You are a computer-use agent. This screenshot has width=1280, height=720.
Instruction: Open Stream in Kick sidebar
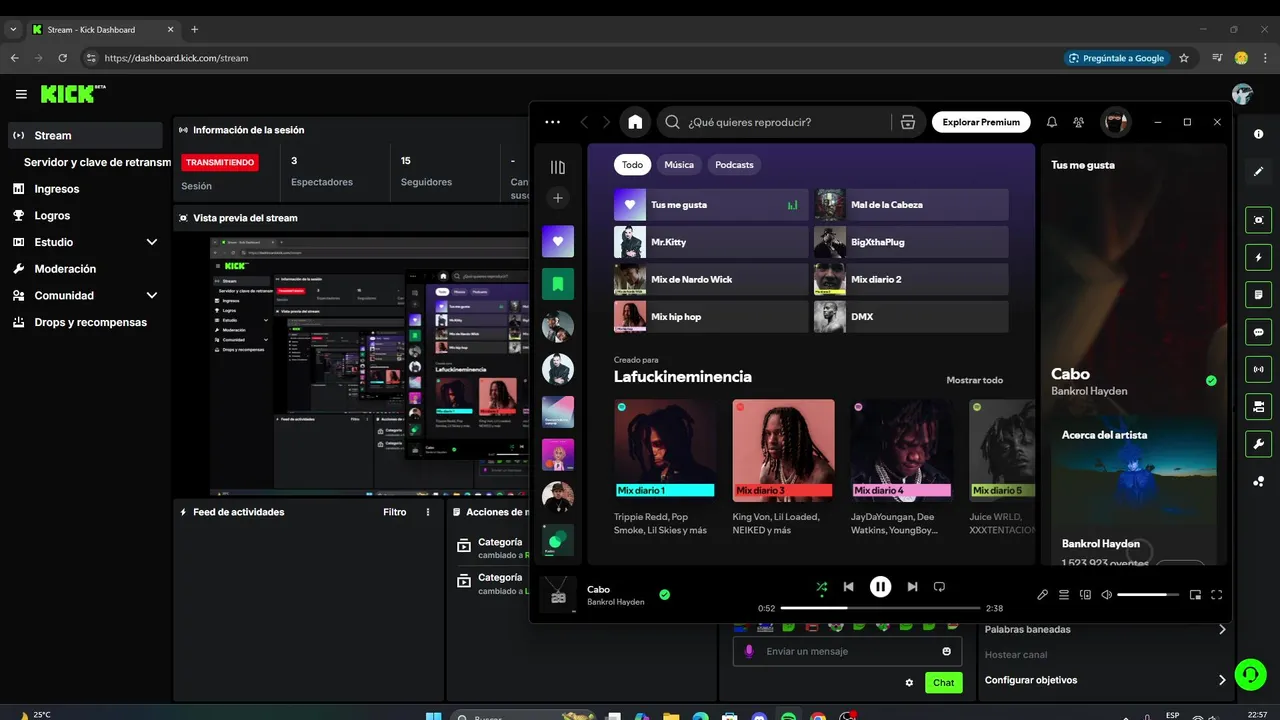pyautogui.click(x=85, y=135)
